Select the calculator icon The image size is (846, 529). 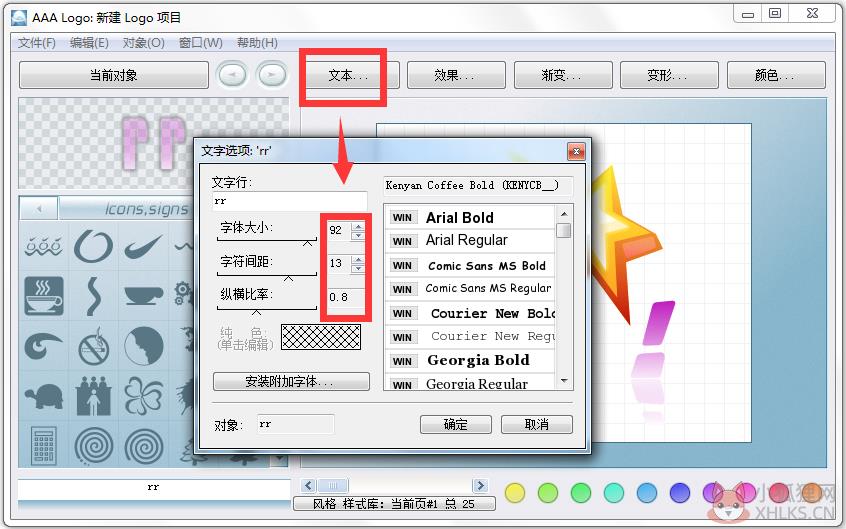44,446
